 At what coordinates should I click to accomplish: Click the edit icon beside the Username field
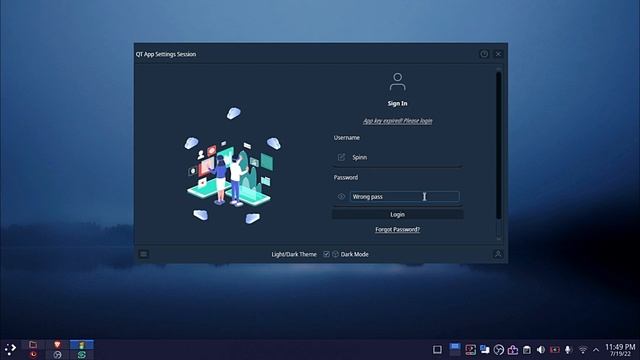coord(341,157)
